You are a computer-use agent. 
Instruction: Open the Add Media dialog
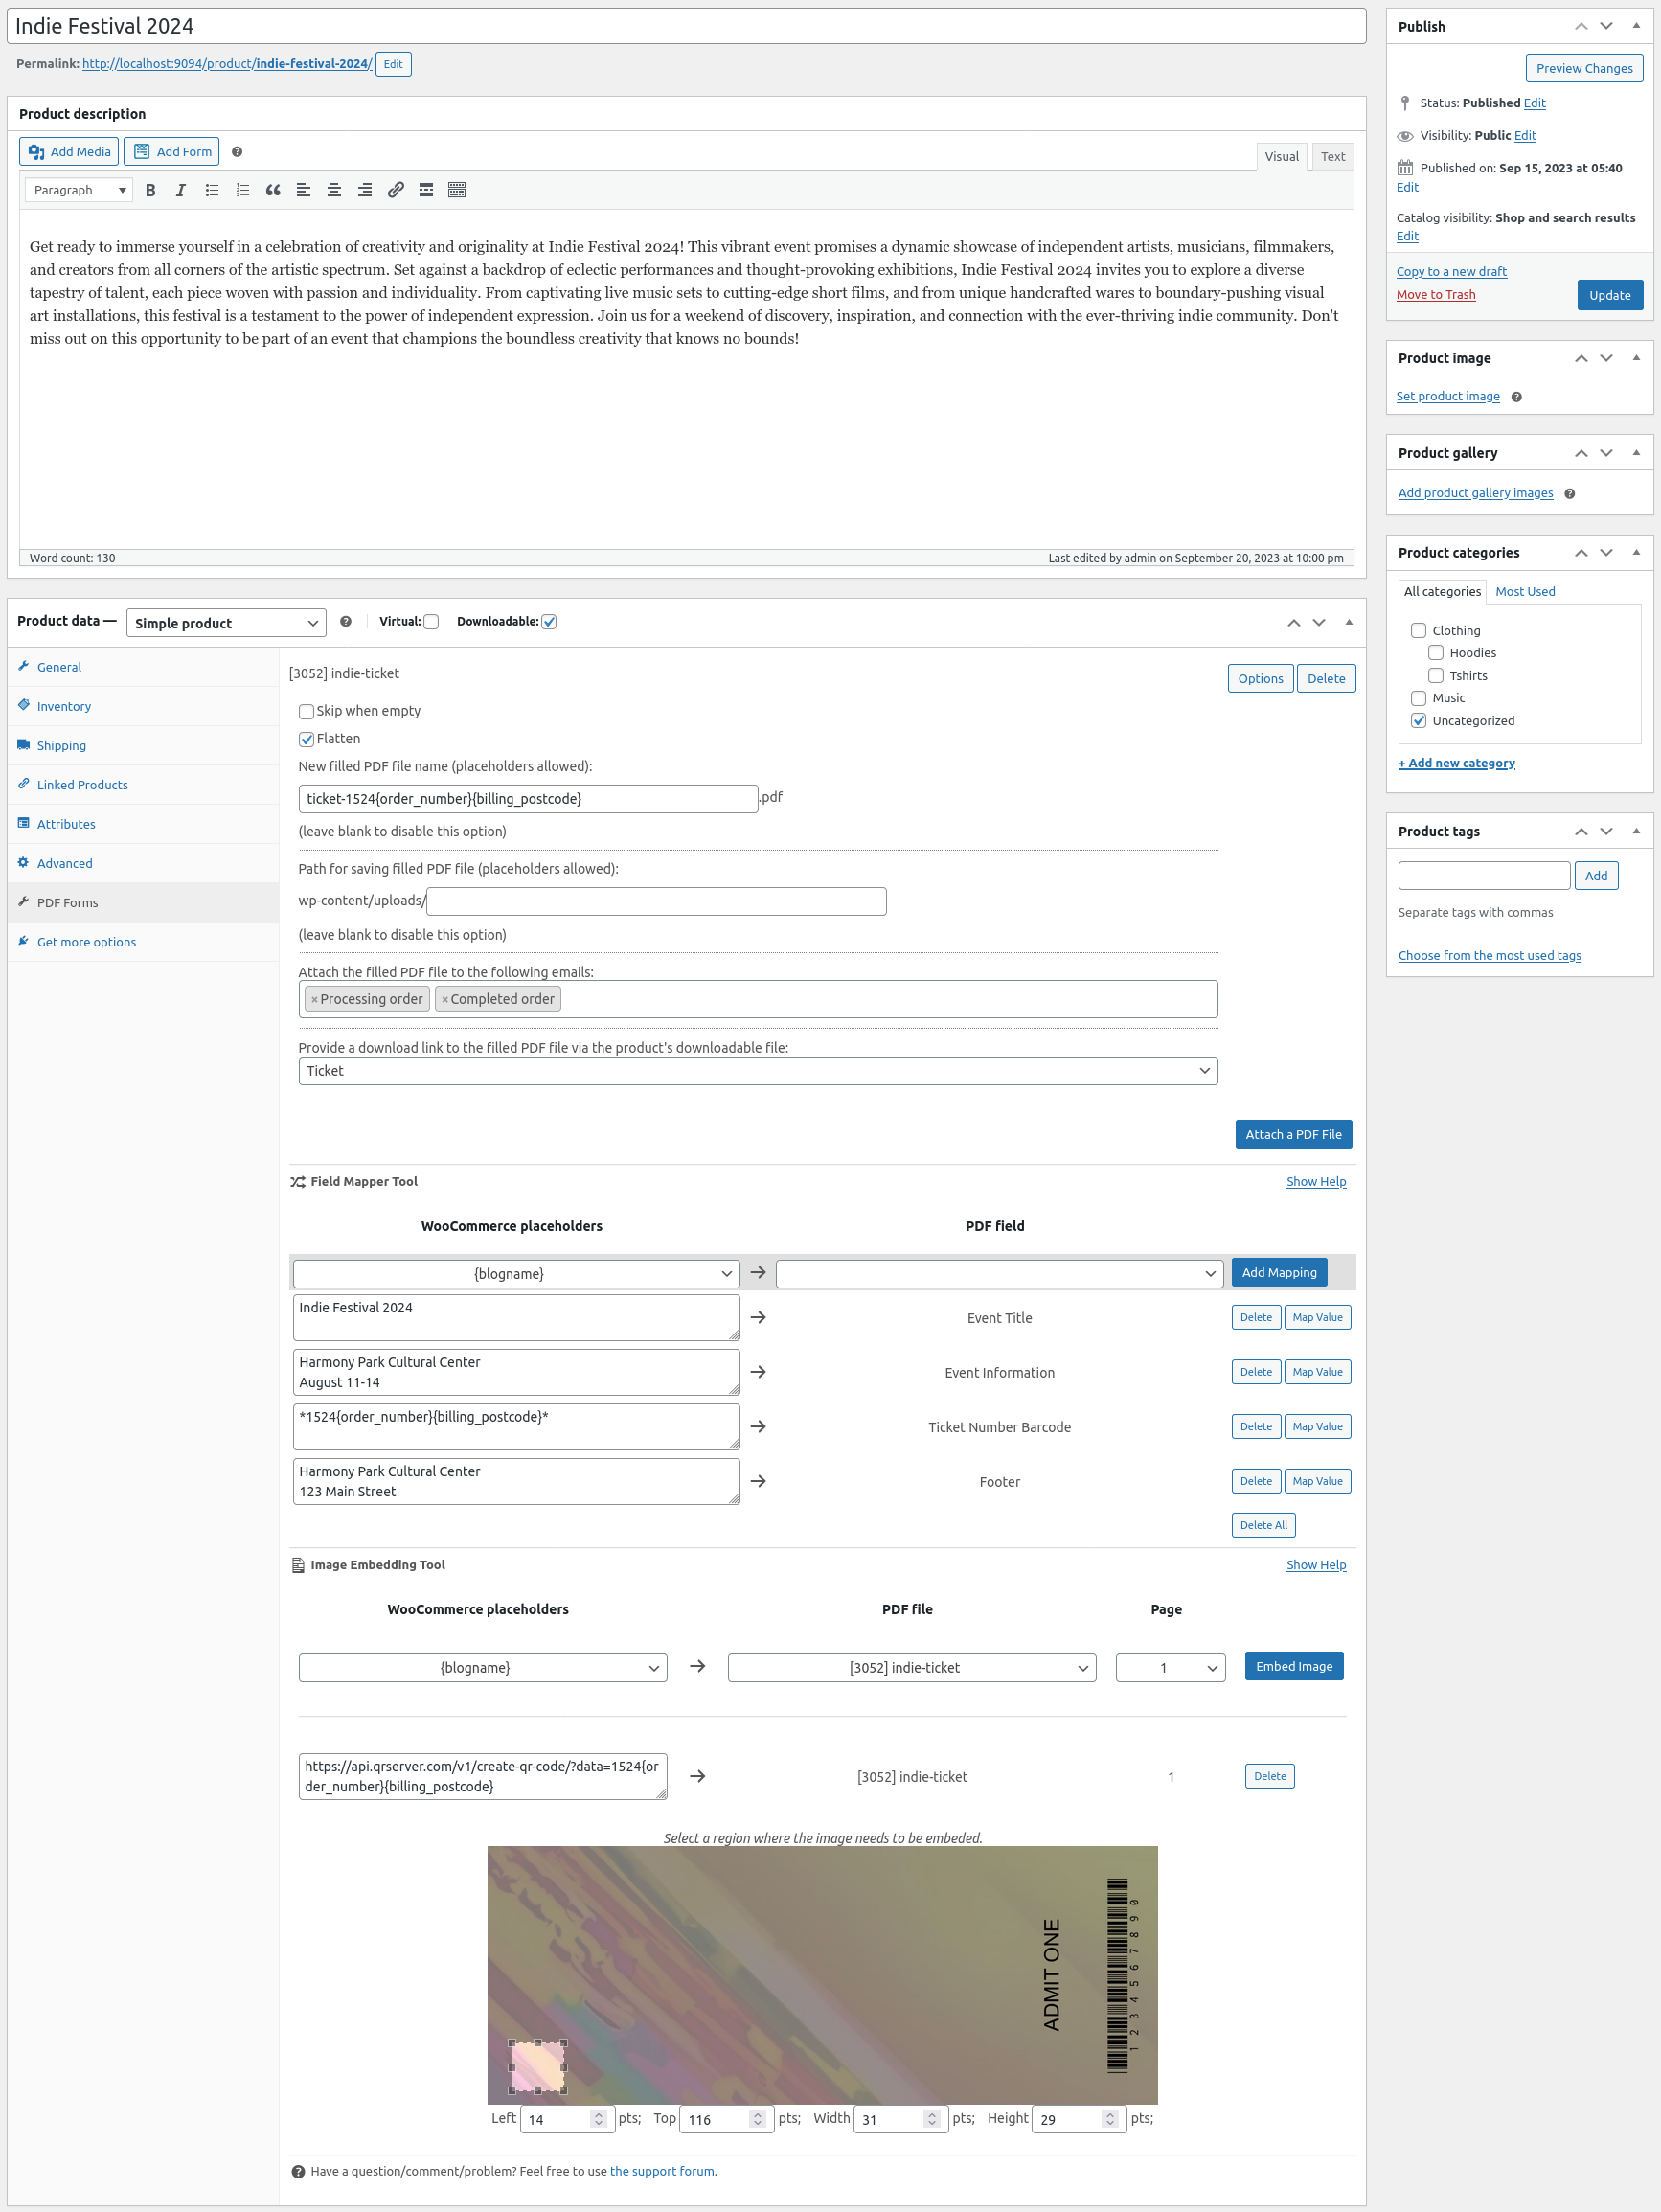68,151
